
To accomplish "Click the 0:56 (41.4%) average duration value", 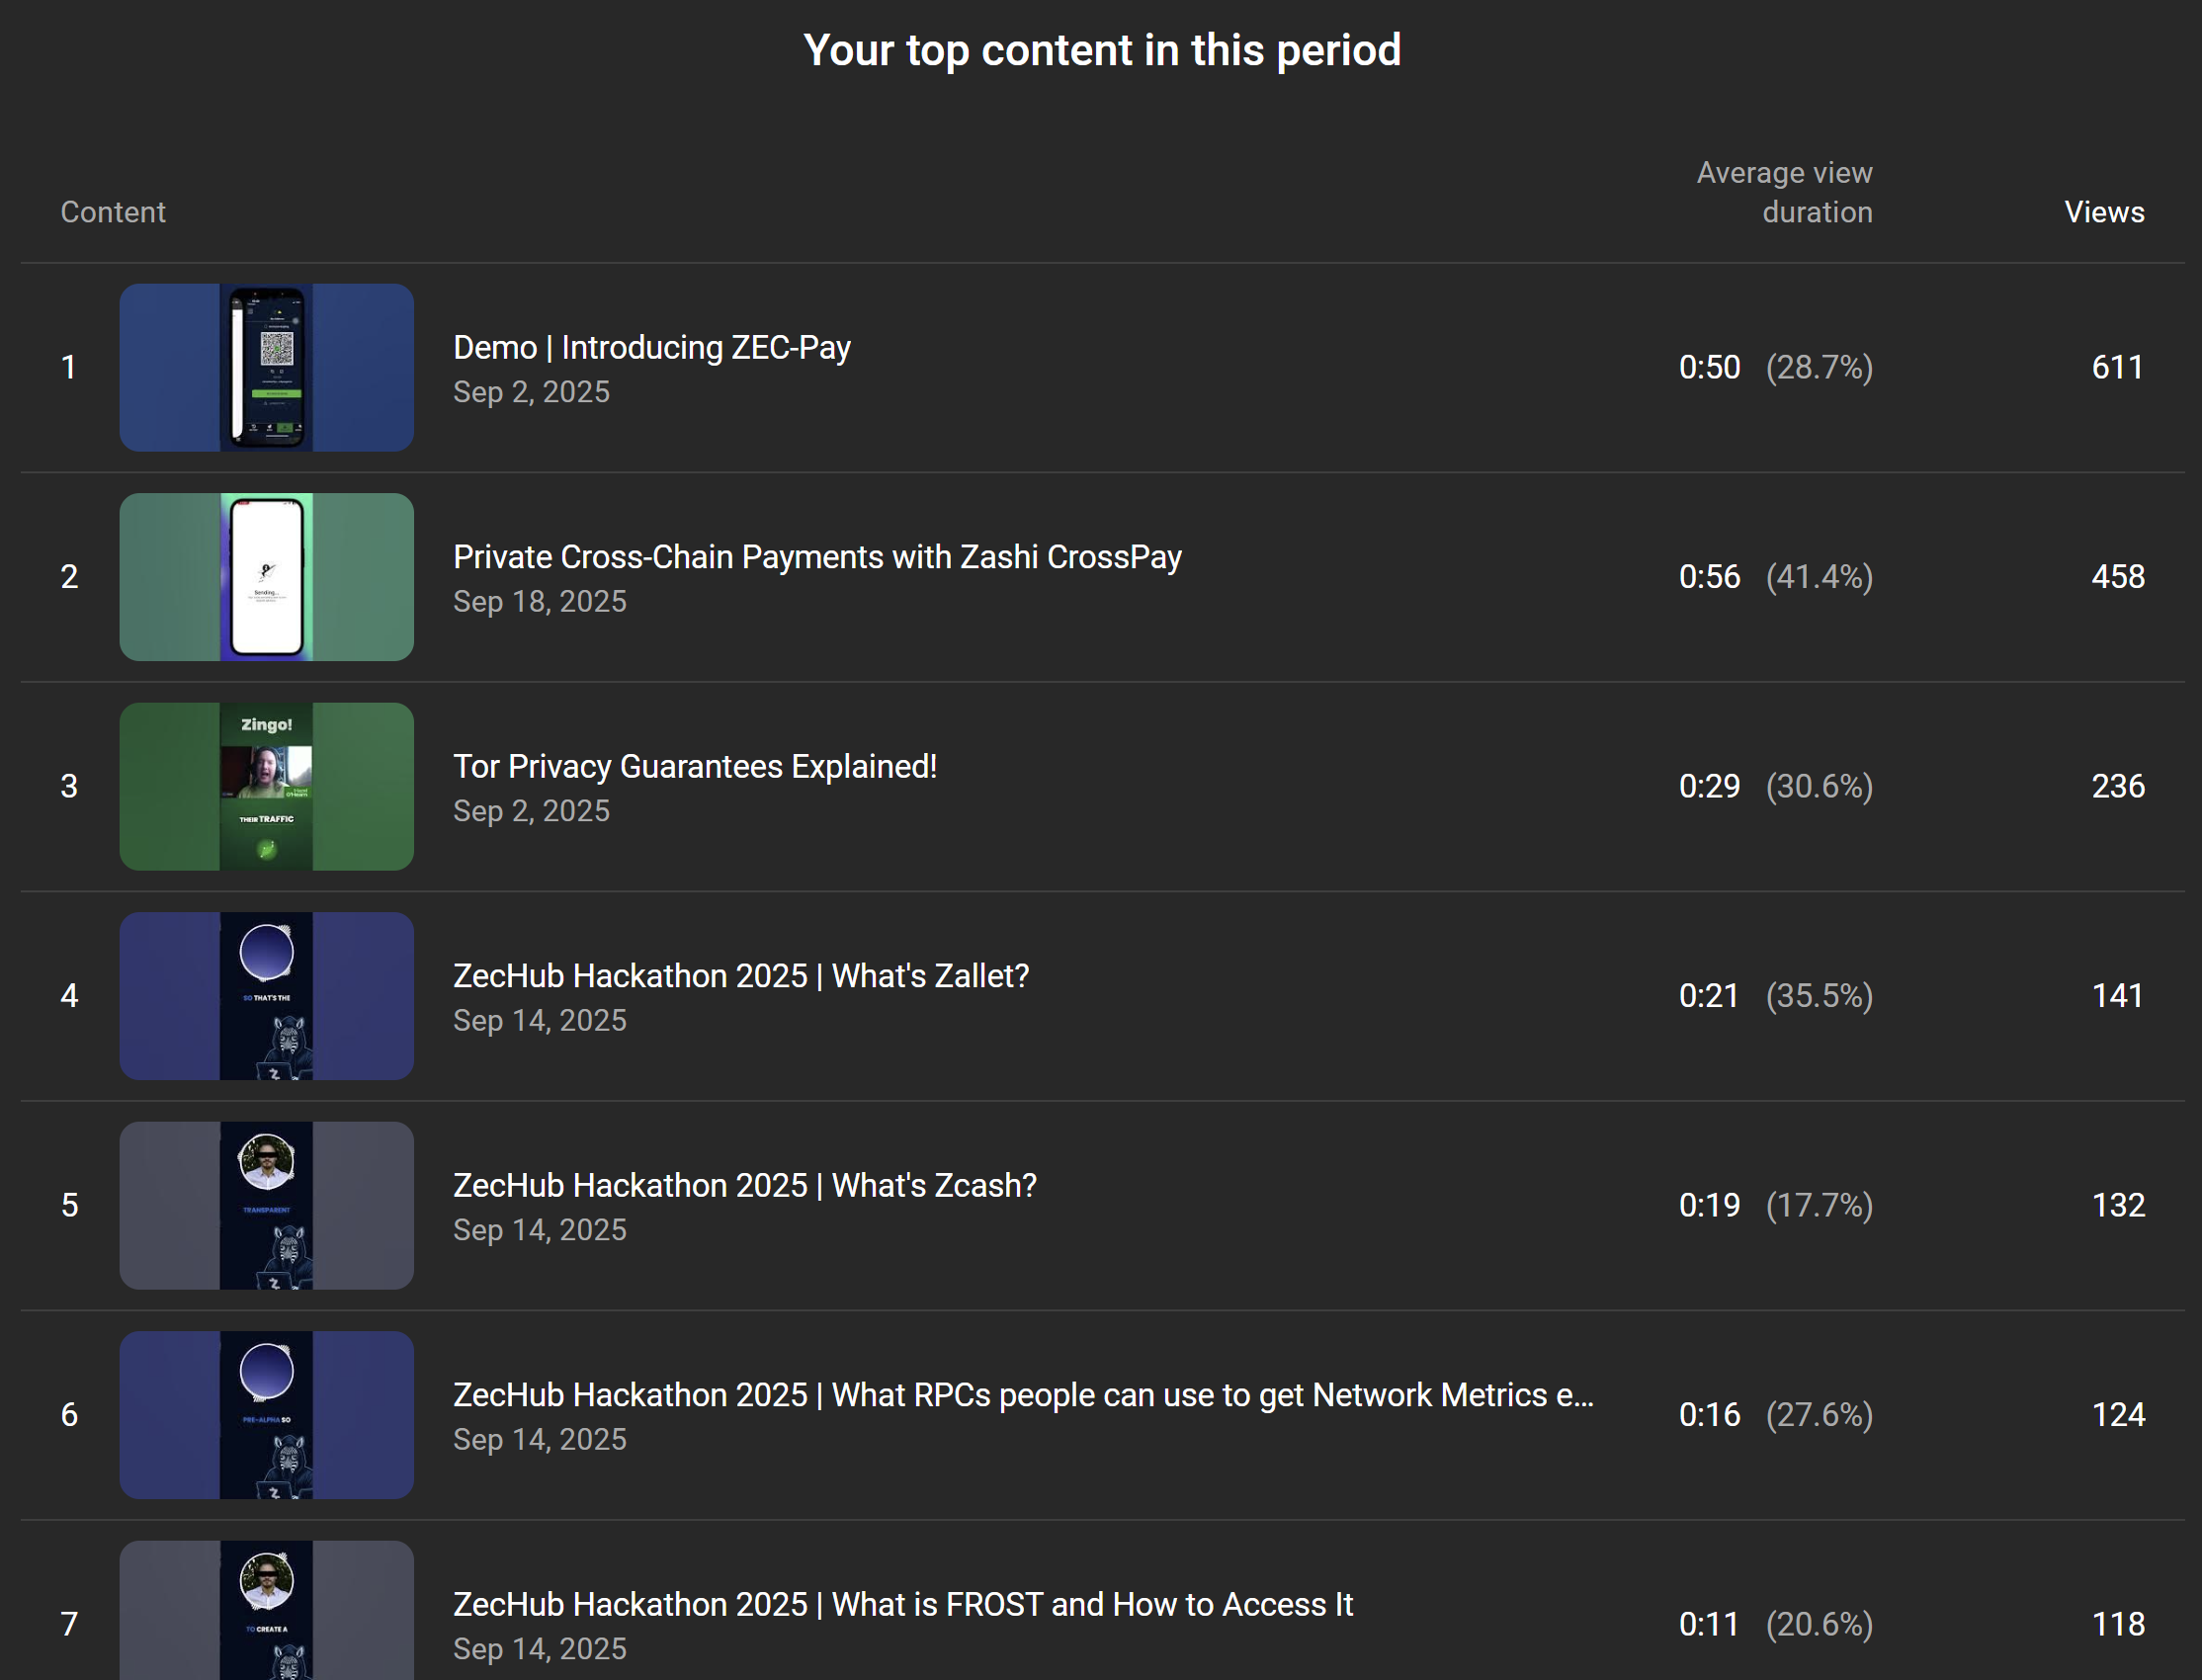I will point(1774,577).
